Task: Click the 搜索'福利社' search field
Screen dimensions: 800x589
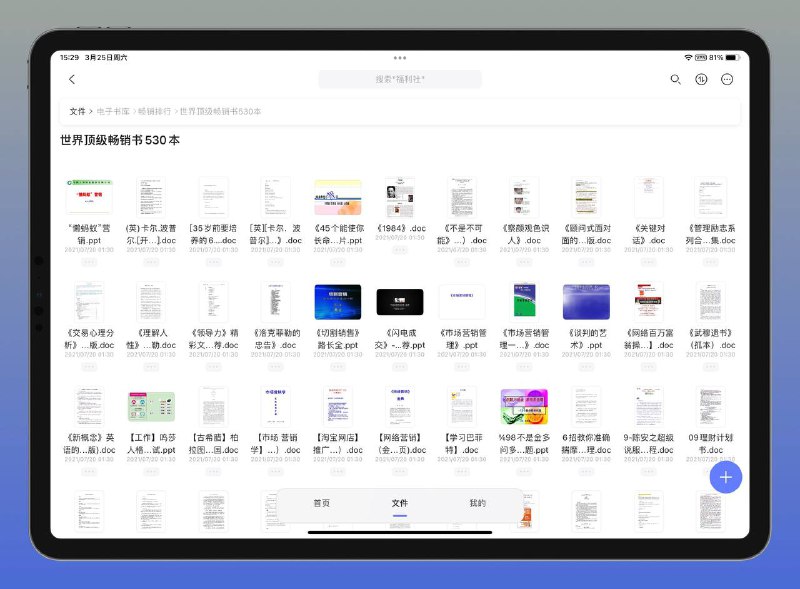Action: (400, 80)
